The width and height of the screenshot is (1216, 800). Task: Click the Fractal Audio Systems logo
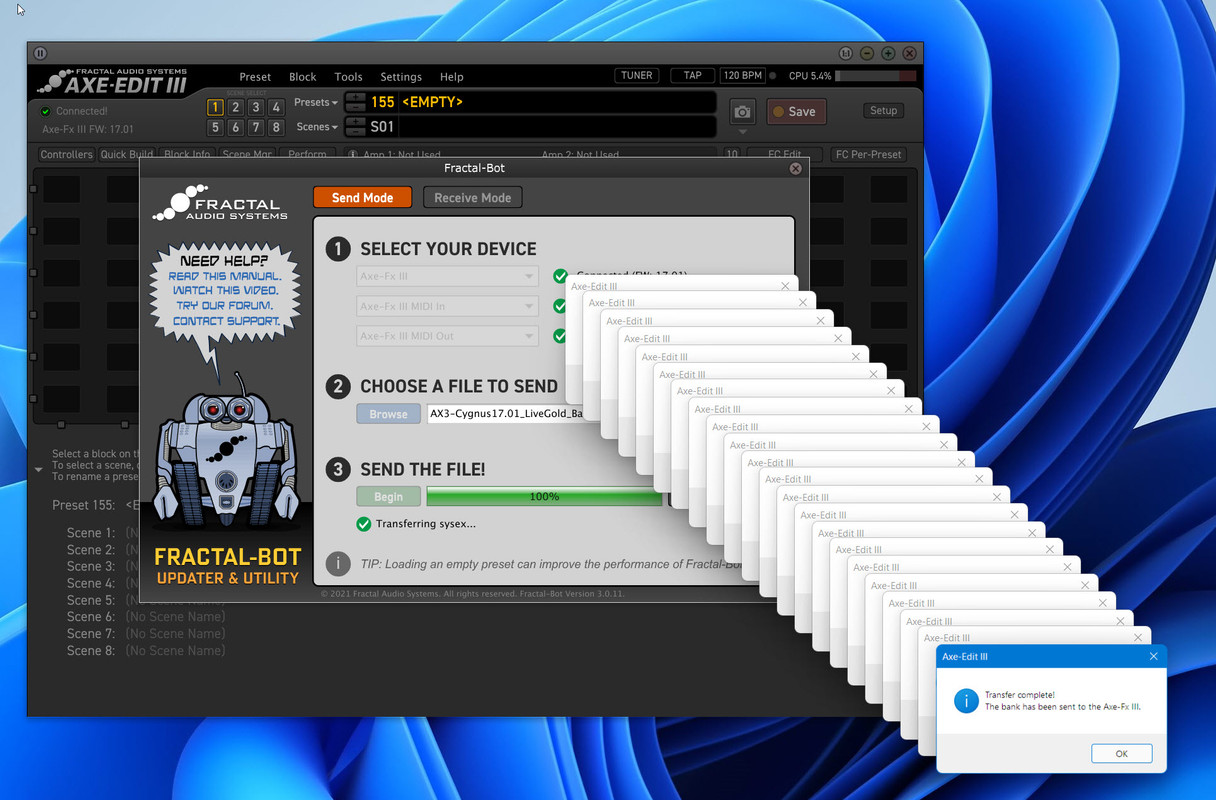point(220,202)
